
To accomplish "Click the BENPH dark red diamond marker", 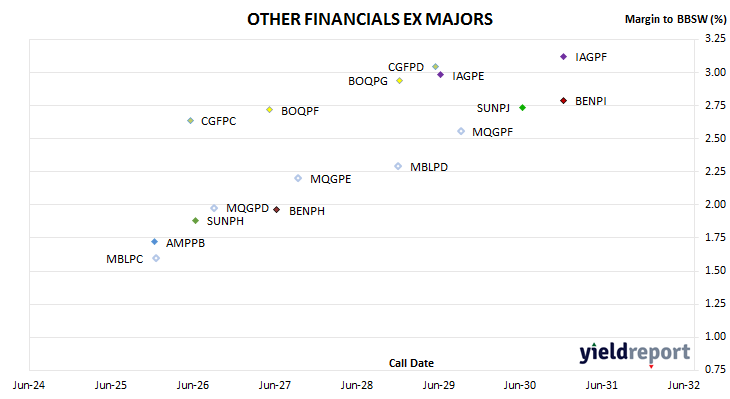I will coord(277,210).
